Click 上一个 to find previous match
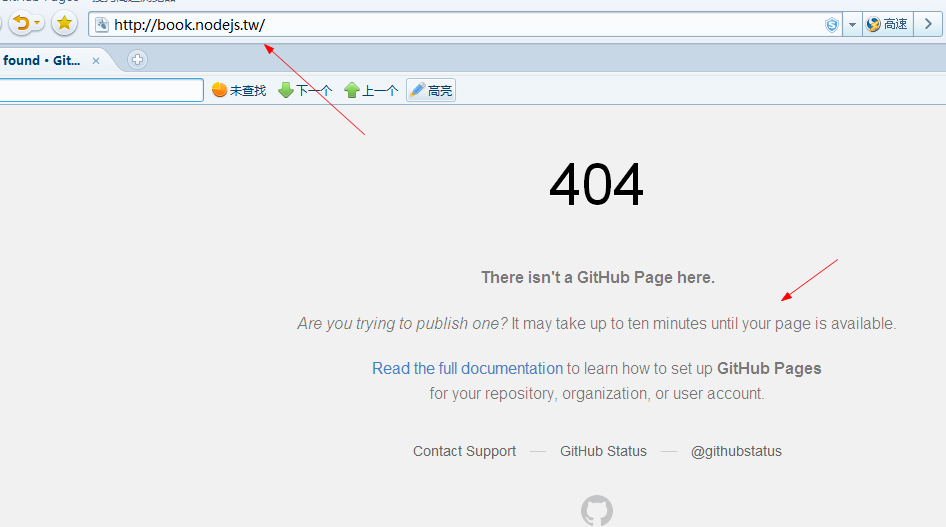 click(370, 90)
